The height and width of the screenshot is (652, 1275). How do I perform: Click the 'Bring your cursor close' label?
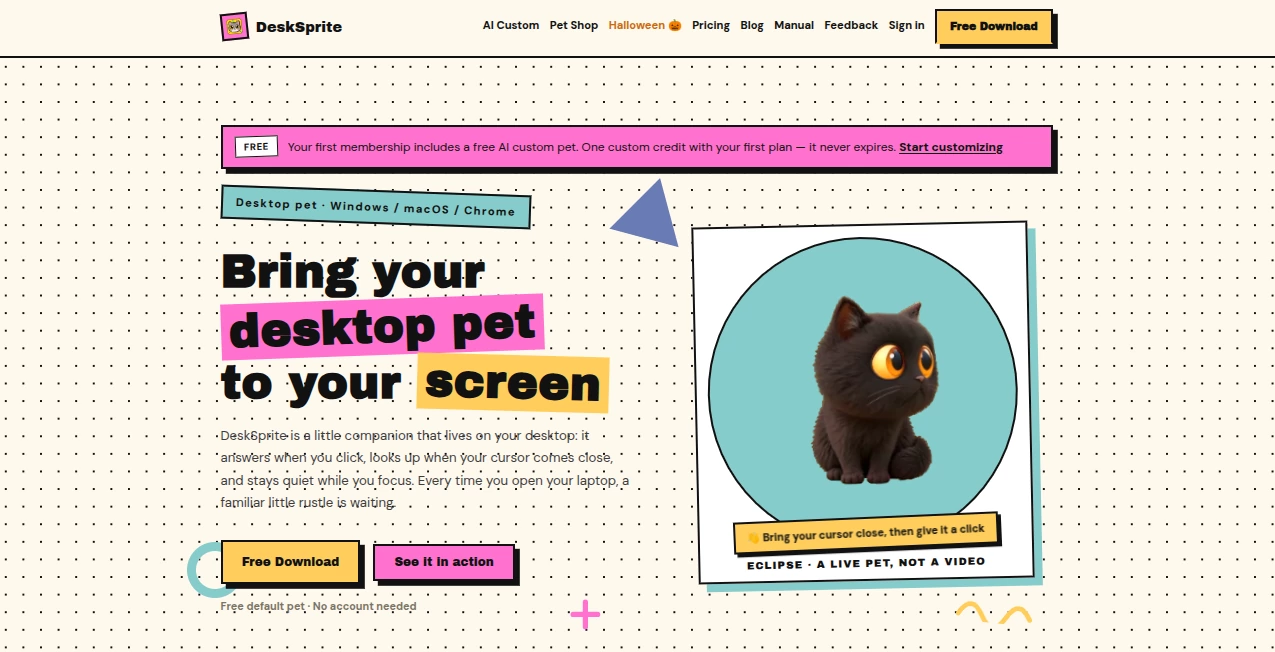pyautogui.click(x=867, y=533)
